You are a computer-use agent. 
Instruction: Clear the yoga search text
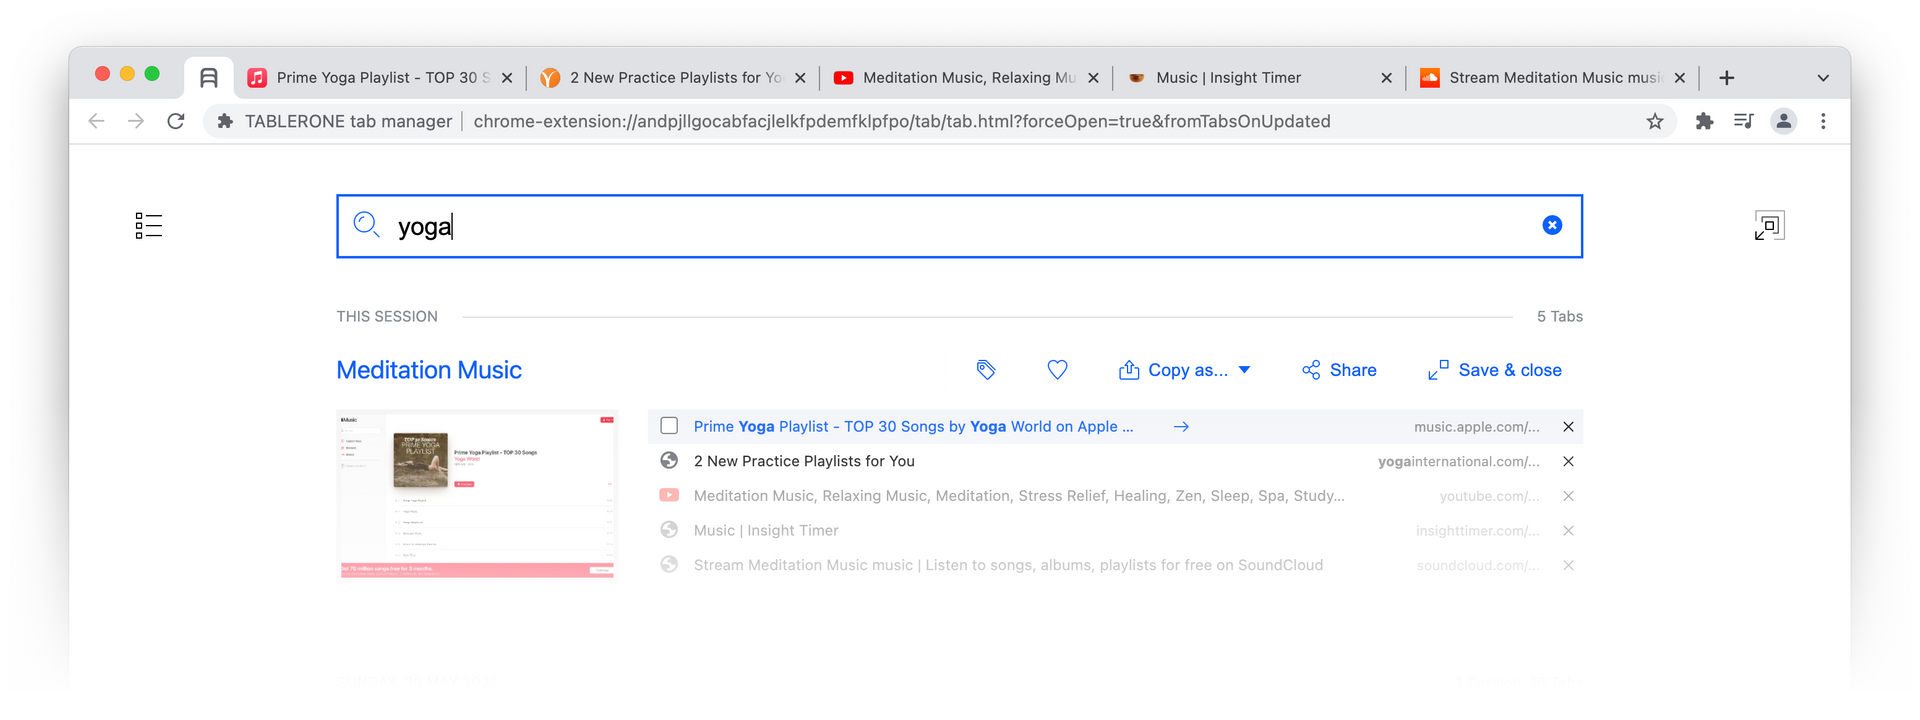pos(1552,225)
